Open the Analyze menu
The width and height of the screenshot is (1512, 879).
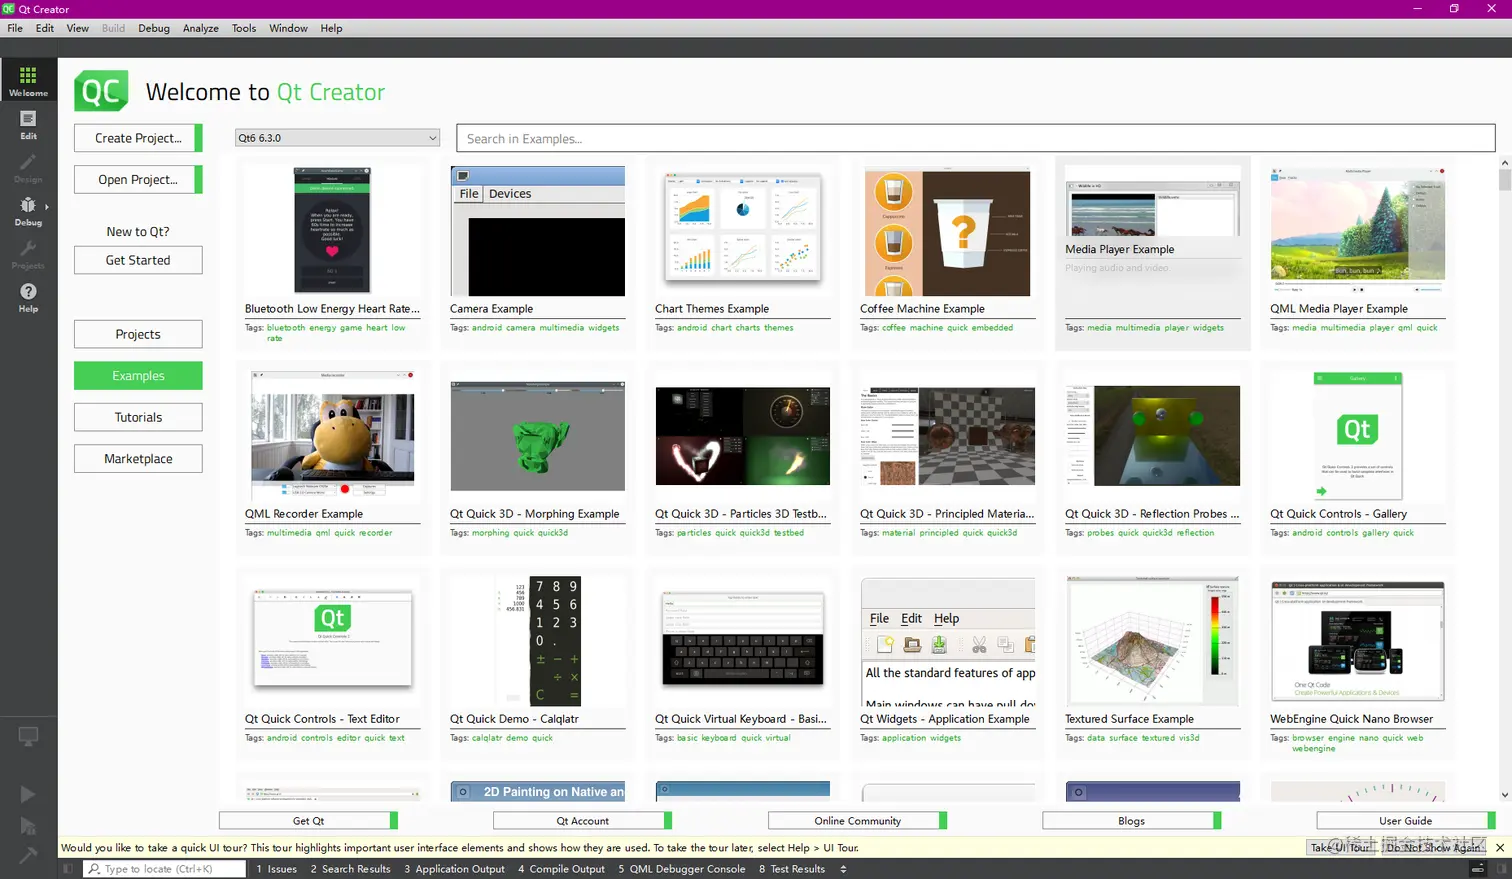pos(201,28)
